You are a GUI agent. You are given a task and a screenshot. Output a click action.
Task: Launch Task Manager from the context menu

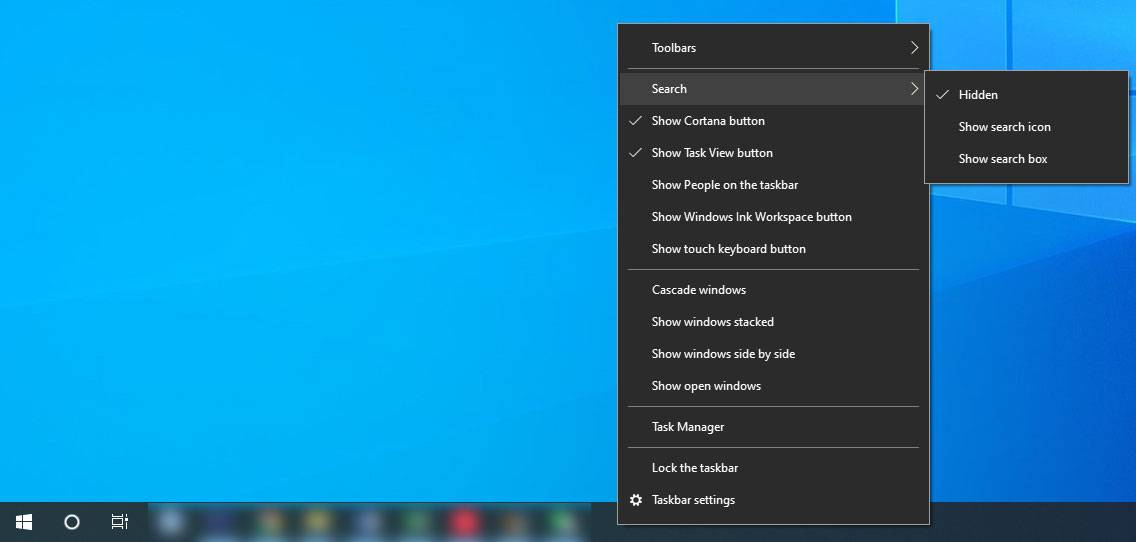point(688,427)
